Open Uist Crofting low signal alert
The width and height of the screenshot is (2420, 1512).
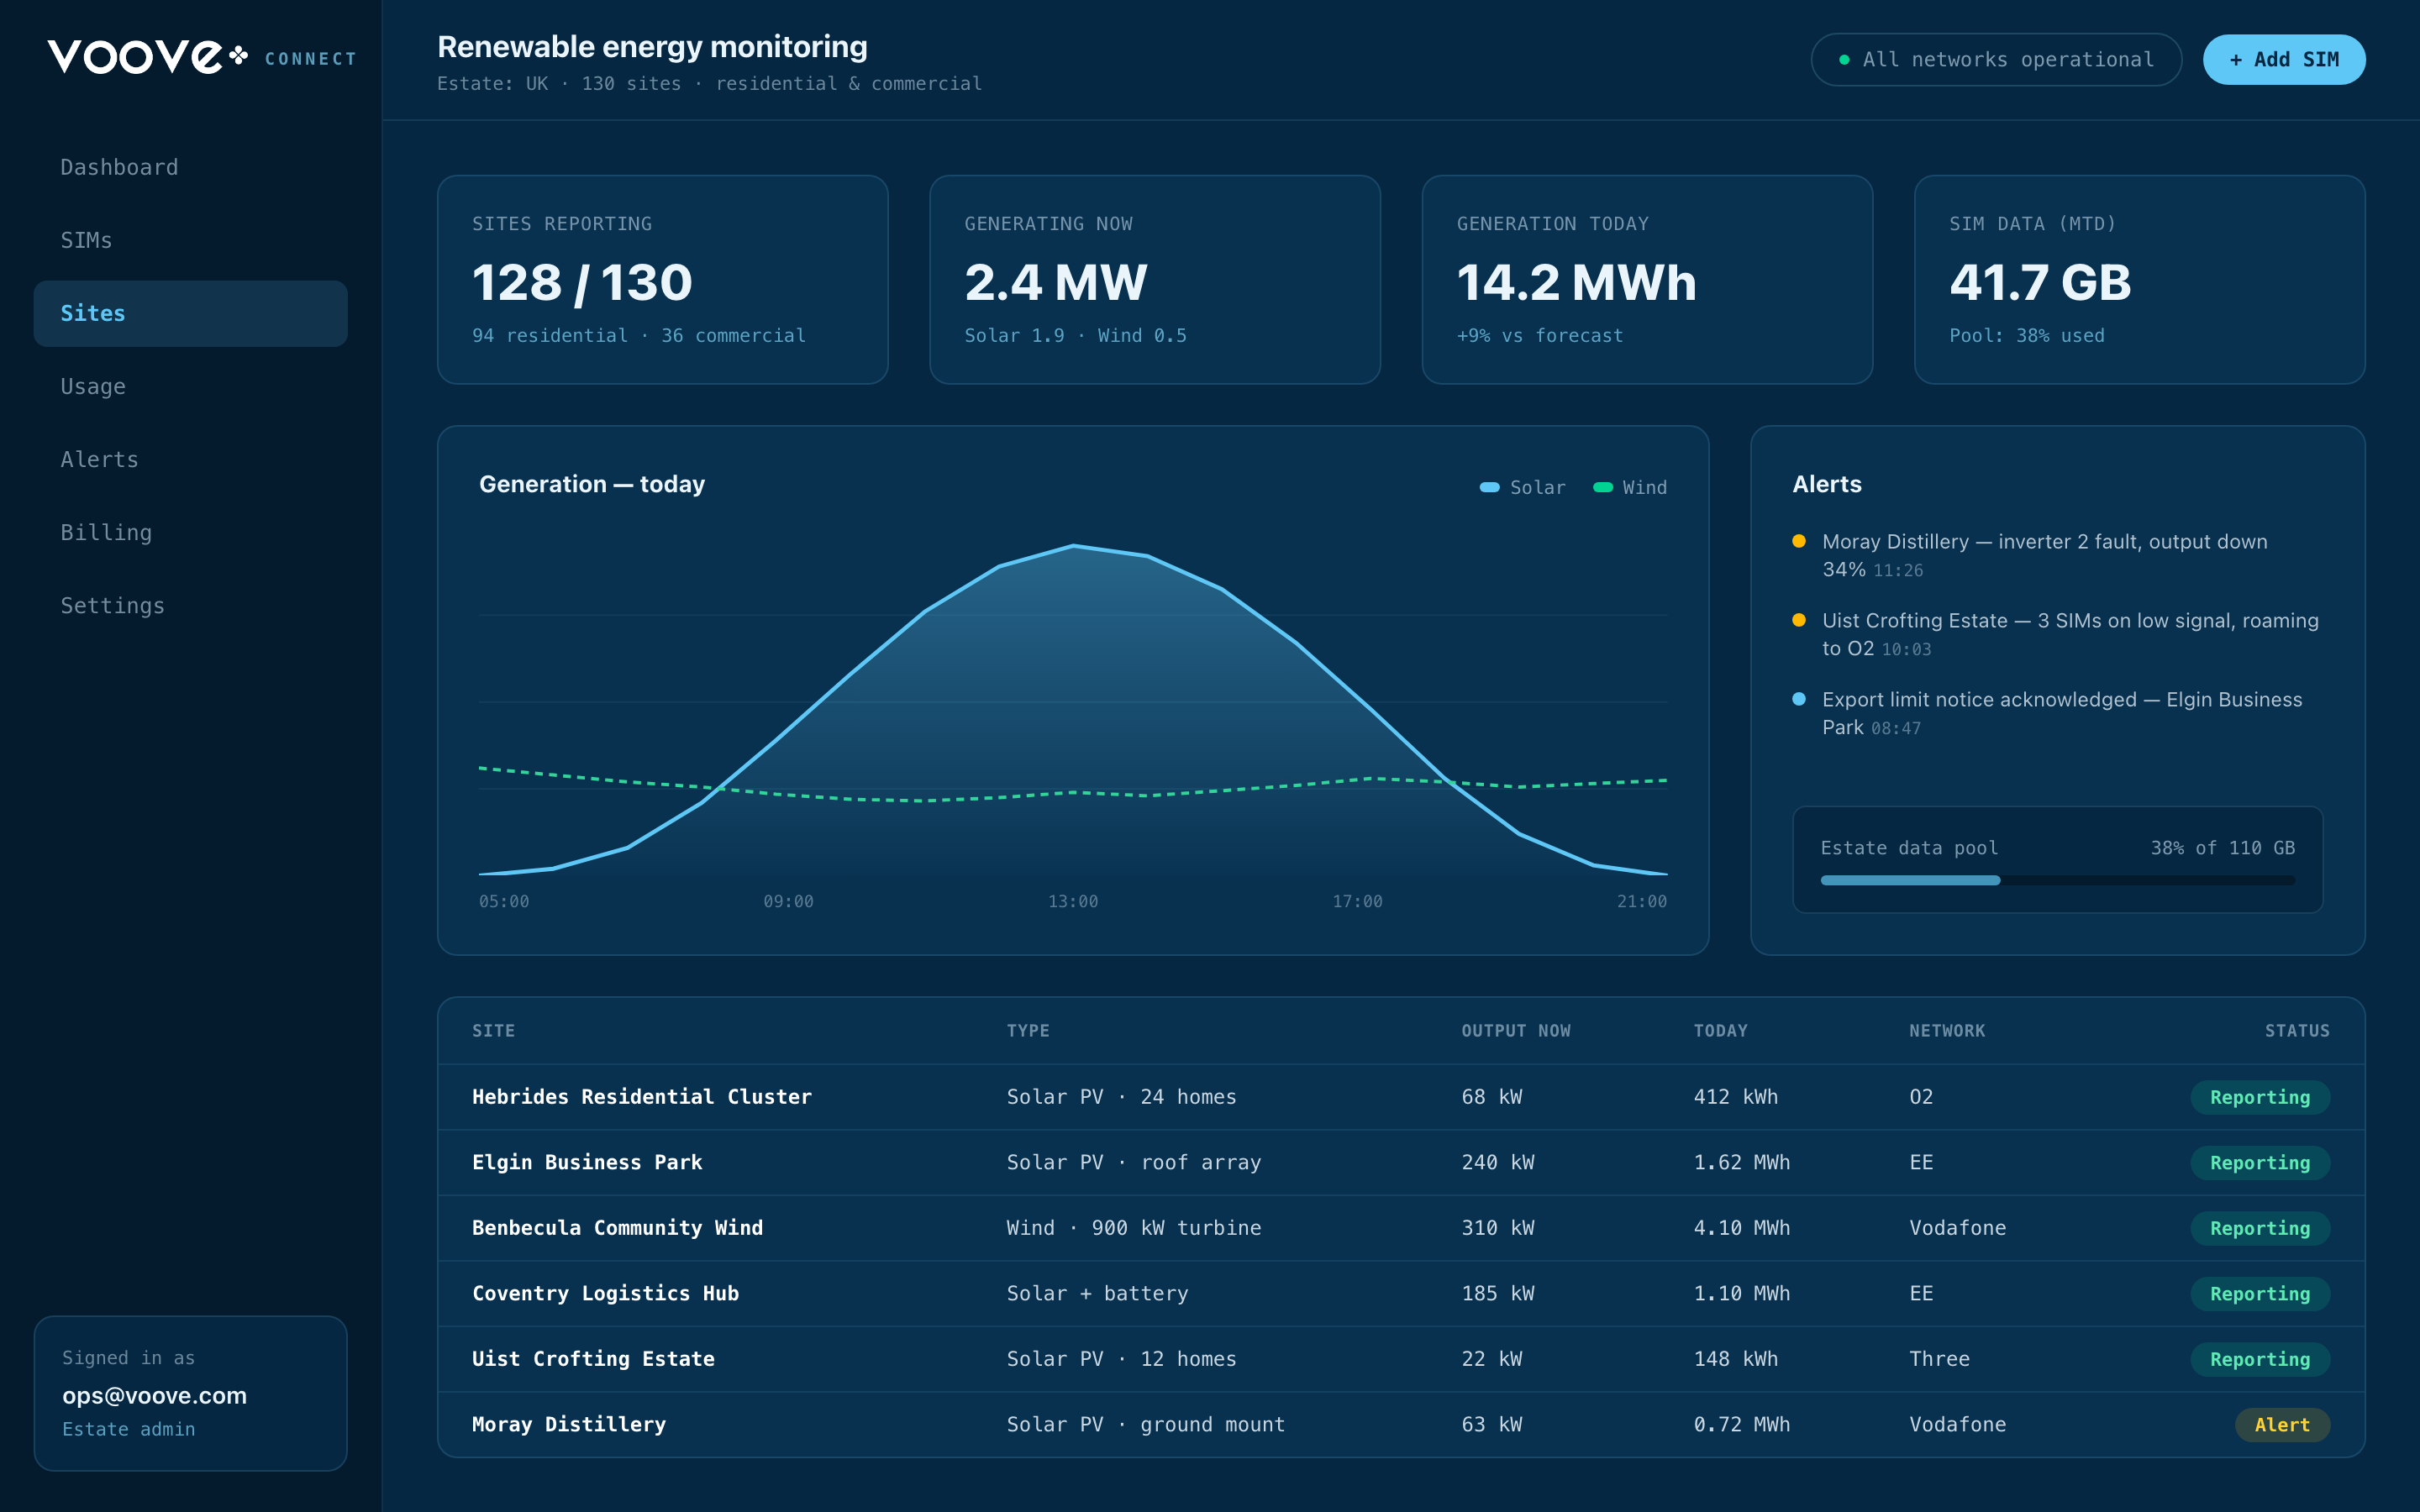(2057, 634)
